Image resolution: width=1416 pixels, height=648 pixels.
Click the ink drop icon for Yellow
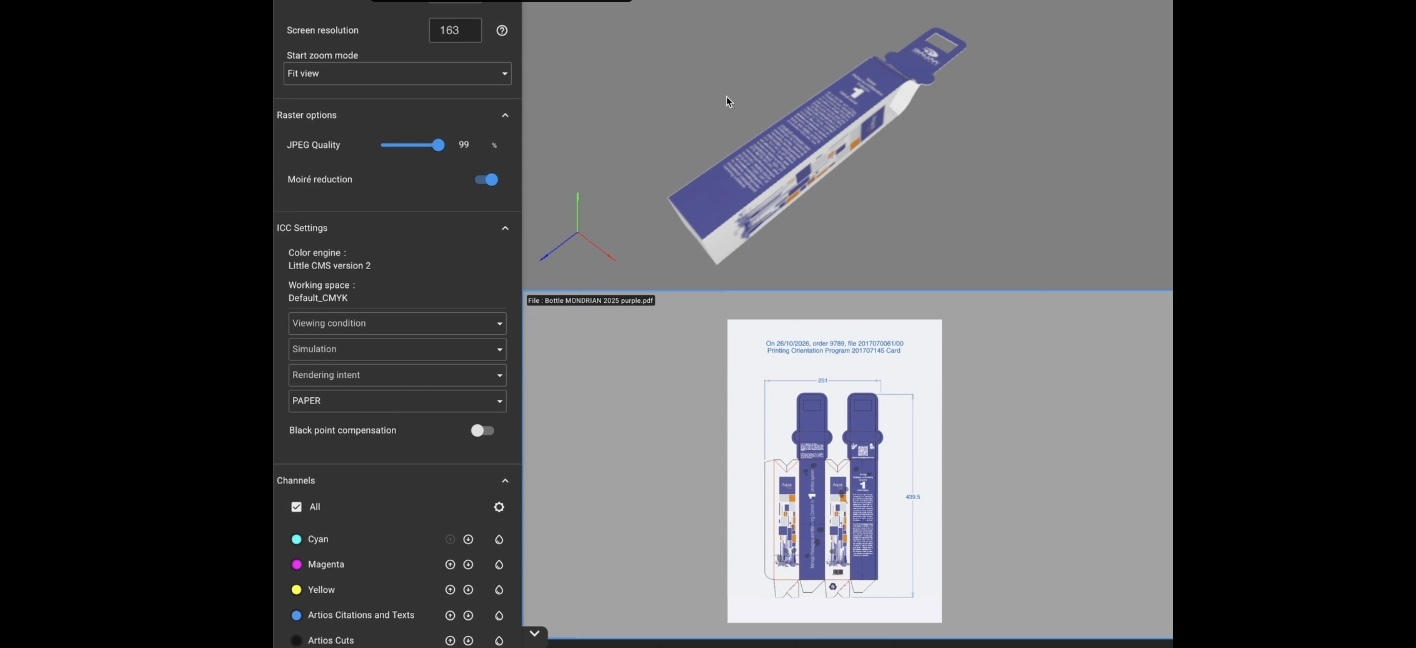[x=499, y=590]
